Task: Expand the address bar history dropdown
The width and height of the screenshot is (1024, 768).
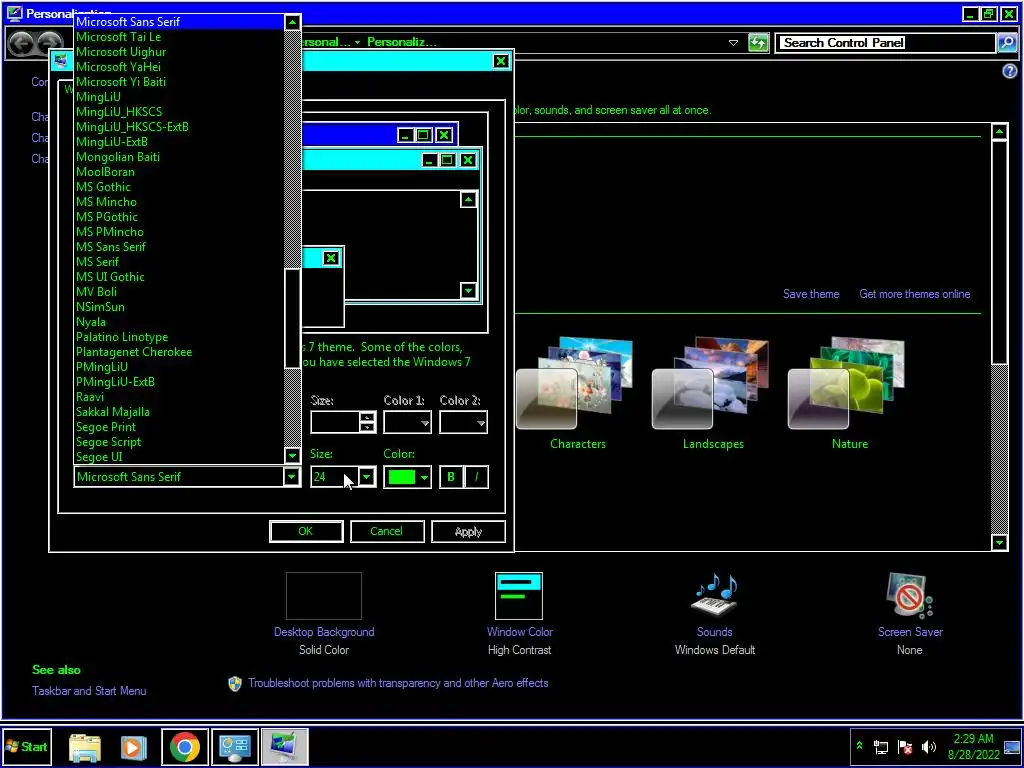Action: [x=733, y=43]
